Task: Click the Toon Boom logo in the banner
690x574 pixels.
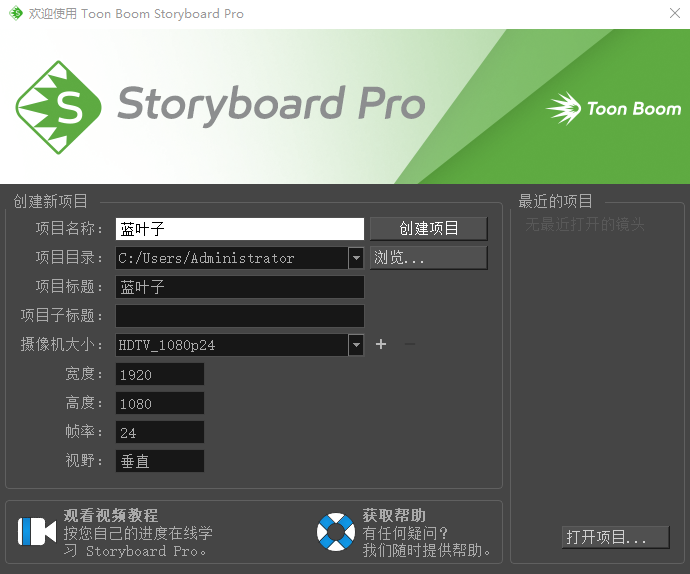Action: 613,108
